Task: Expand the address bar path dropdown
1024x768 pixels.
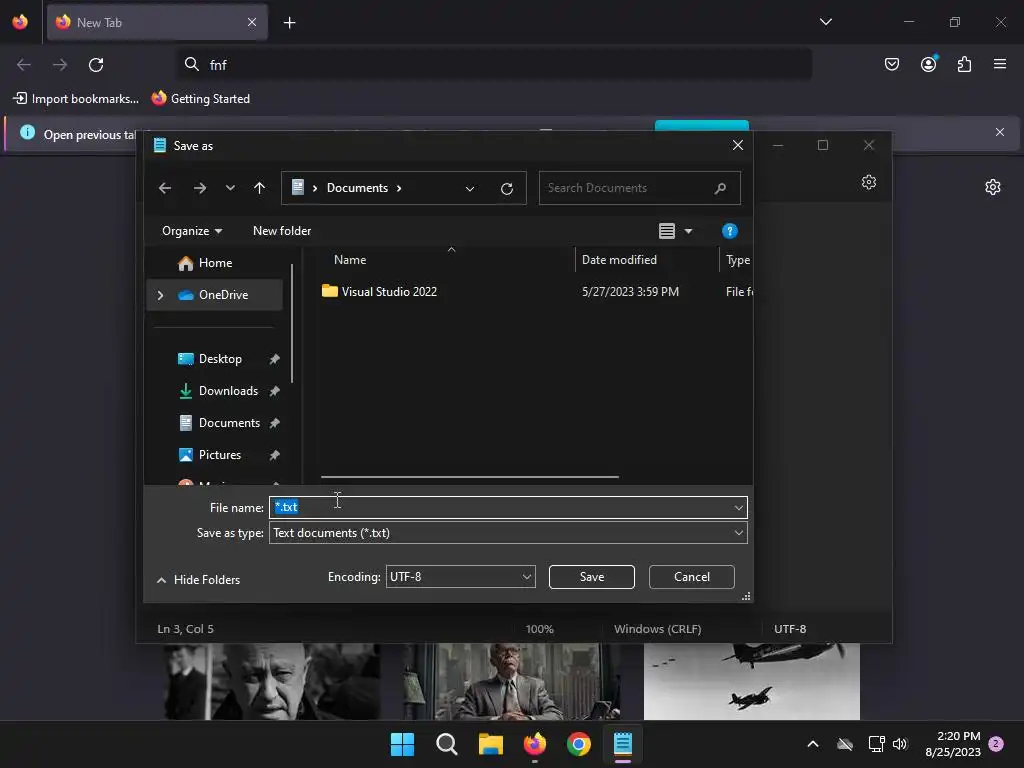Action: [470, 189]
